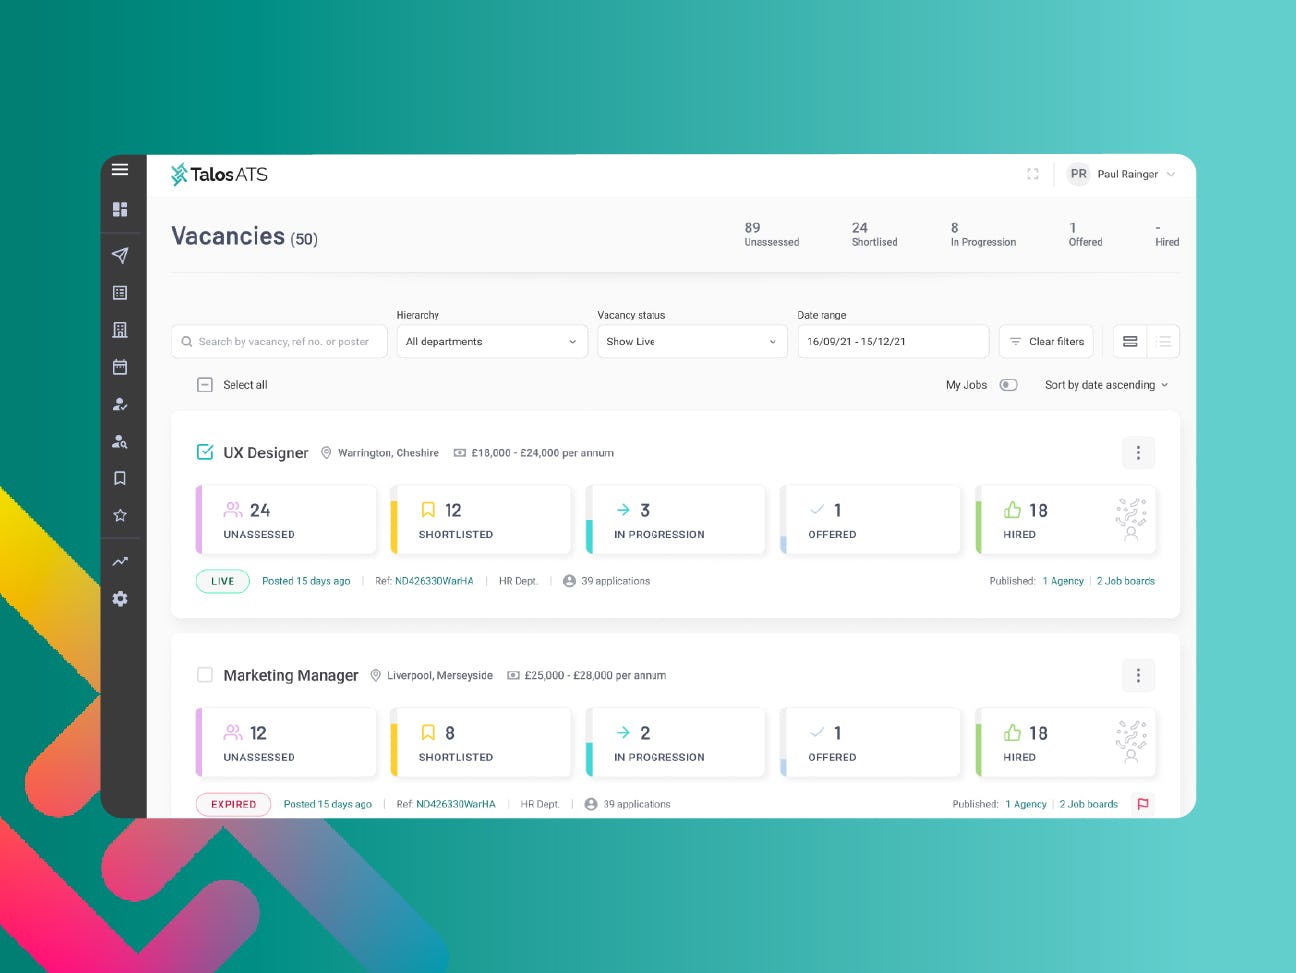Click the red flag on Marketing Manager

pyautogui.click(x=1143, y=804)
